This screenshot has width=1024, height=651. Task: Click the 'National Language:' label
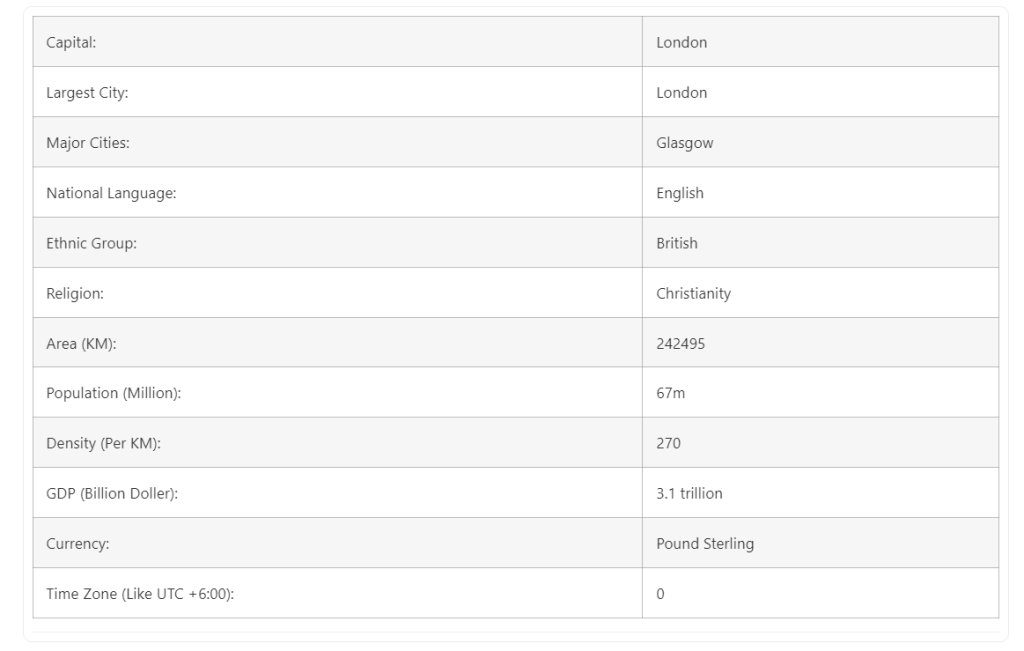point(111,193)
